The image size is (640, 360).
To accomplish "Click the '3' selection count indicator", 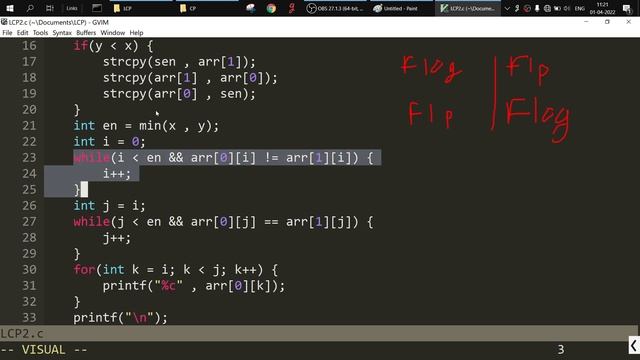I will 561,350.
